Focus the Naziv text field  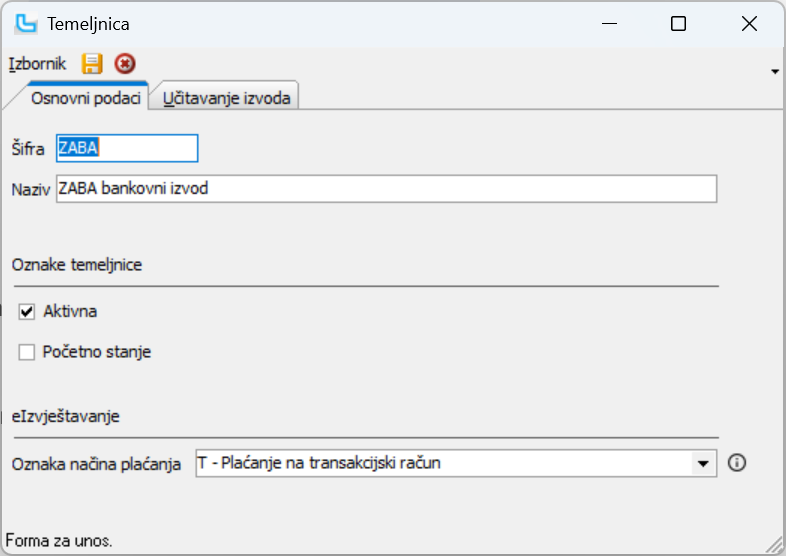pos(386,188)
